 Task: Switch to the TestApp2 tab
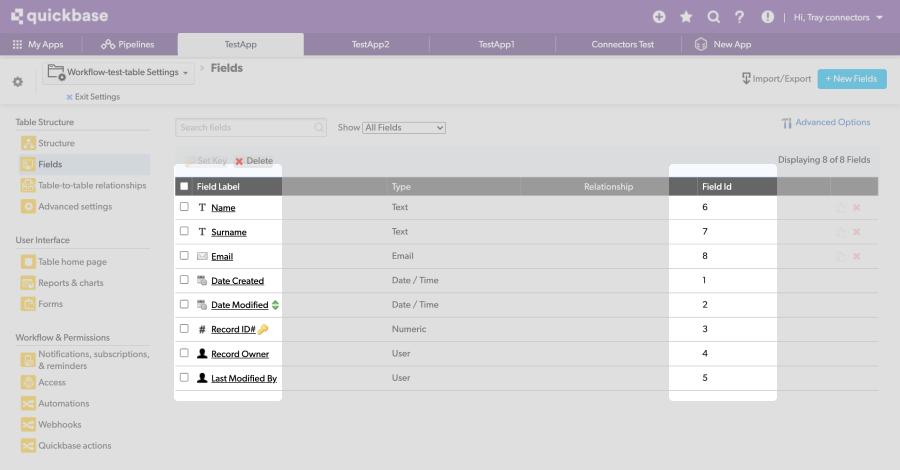click(x=370, y=45)
